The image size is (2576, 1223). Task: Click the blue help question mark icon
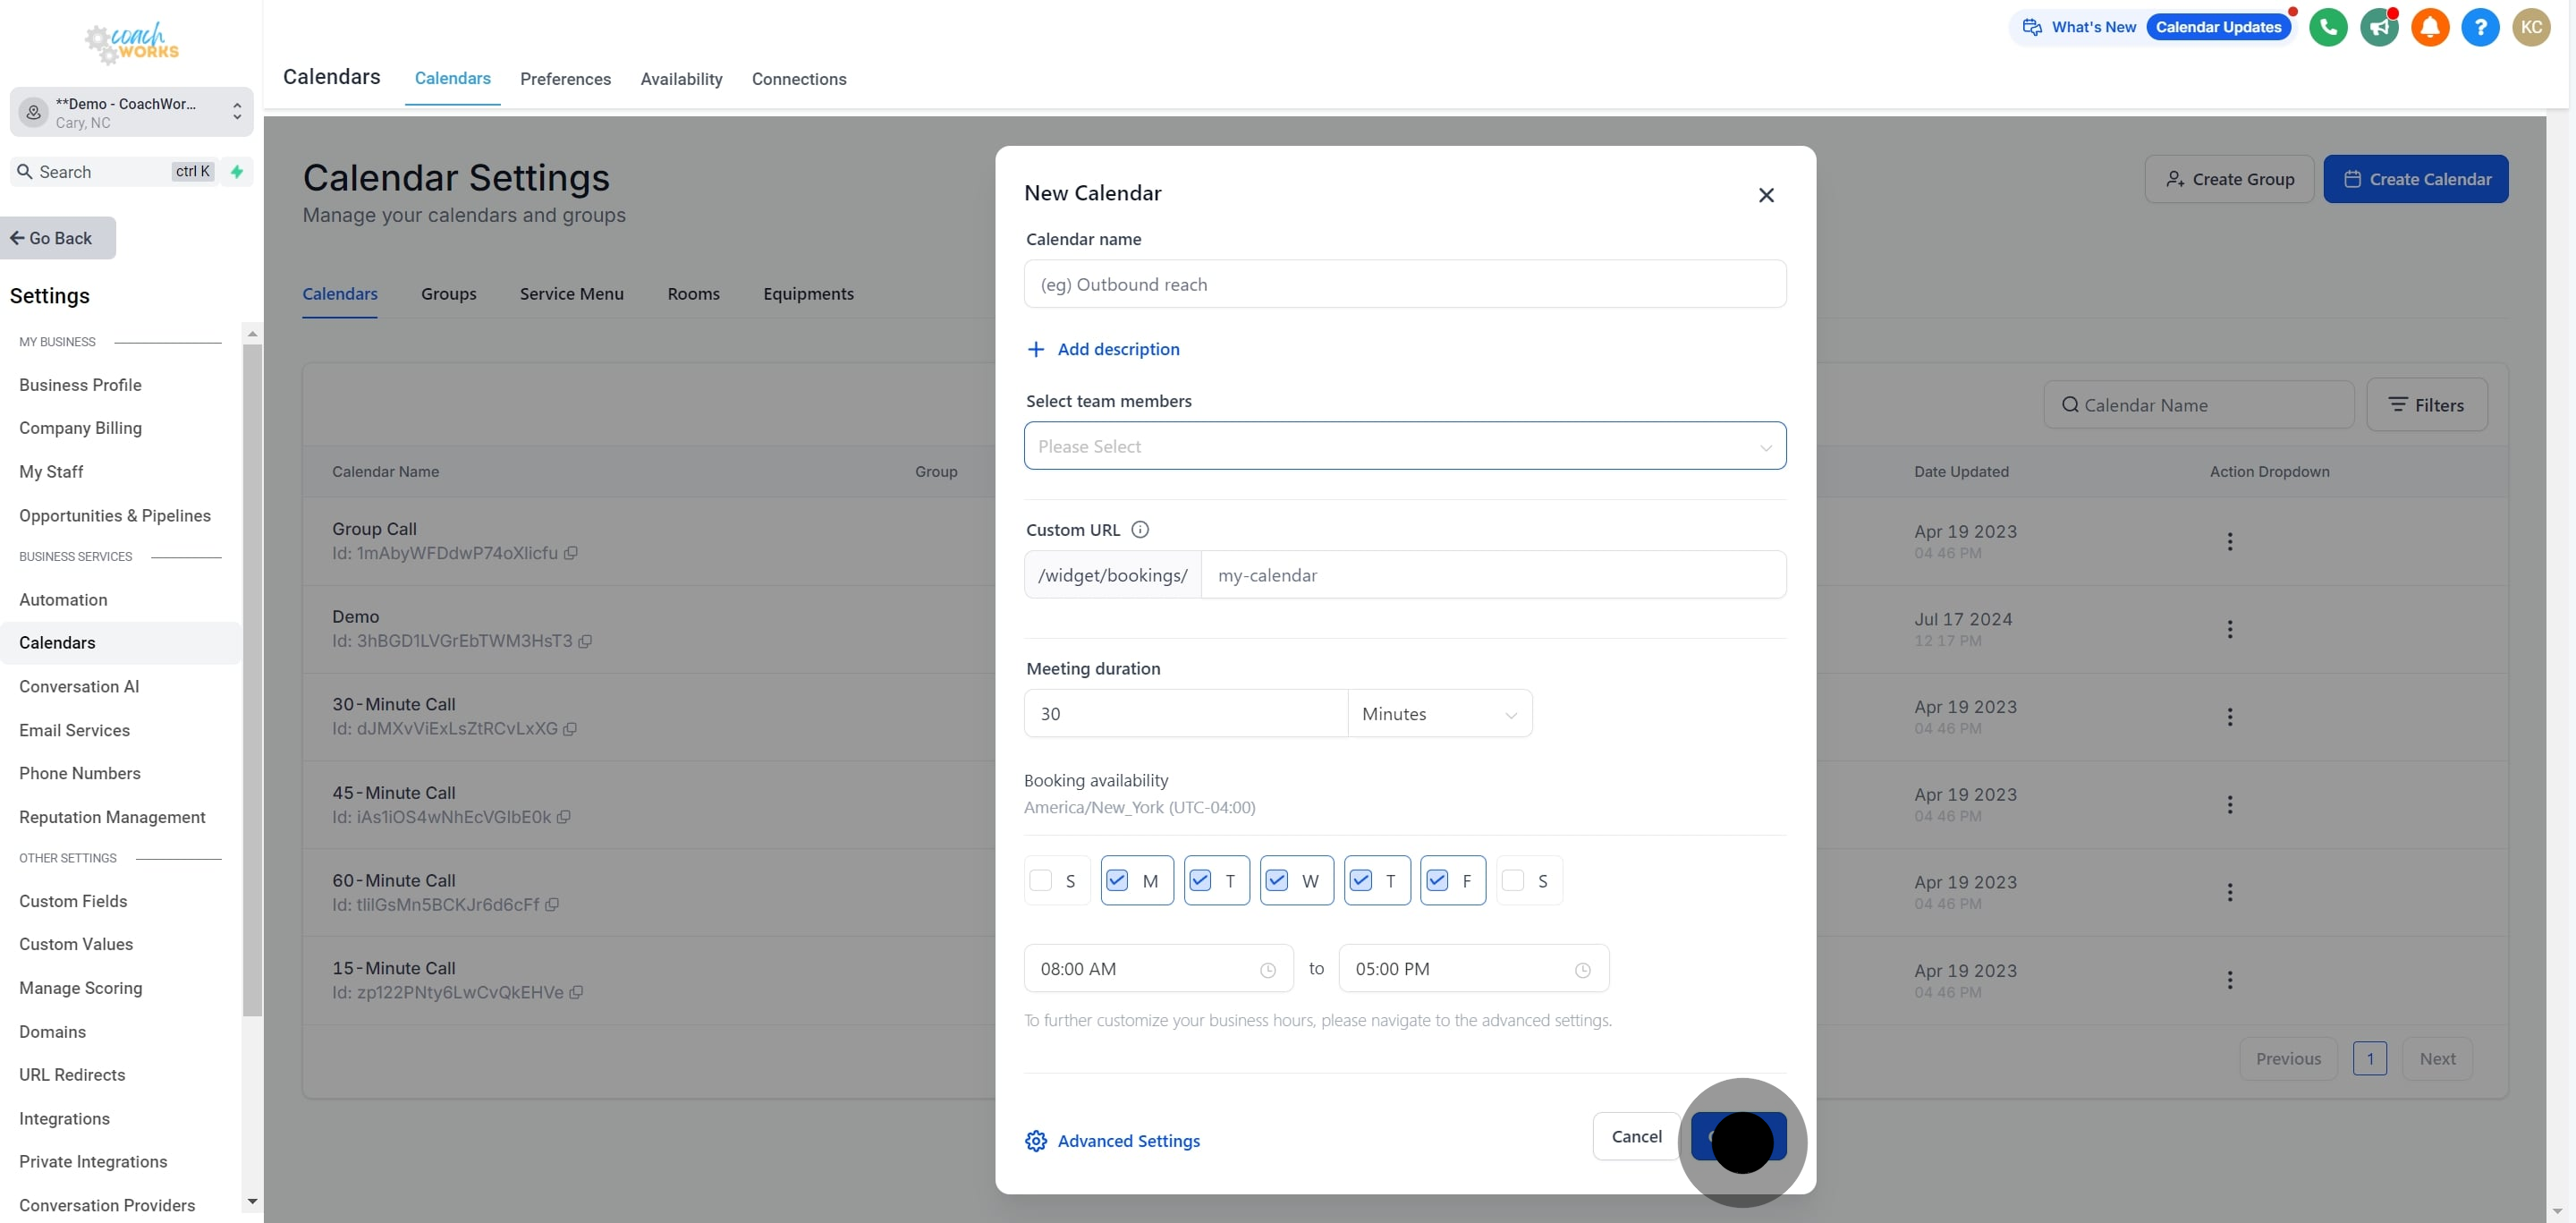click(2480, 27)
